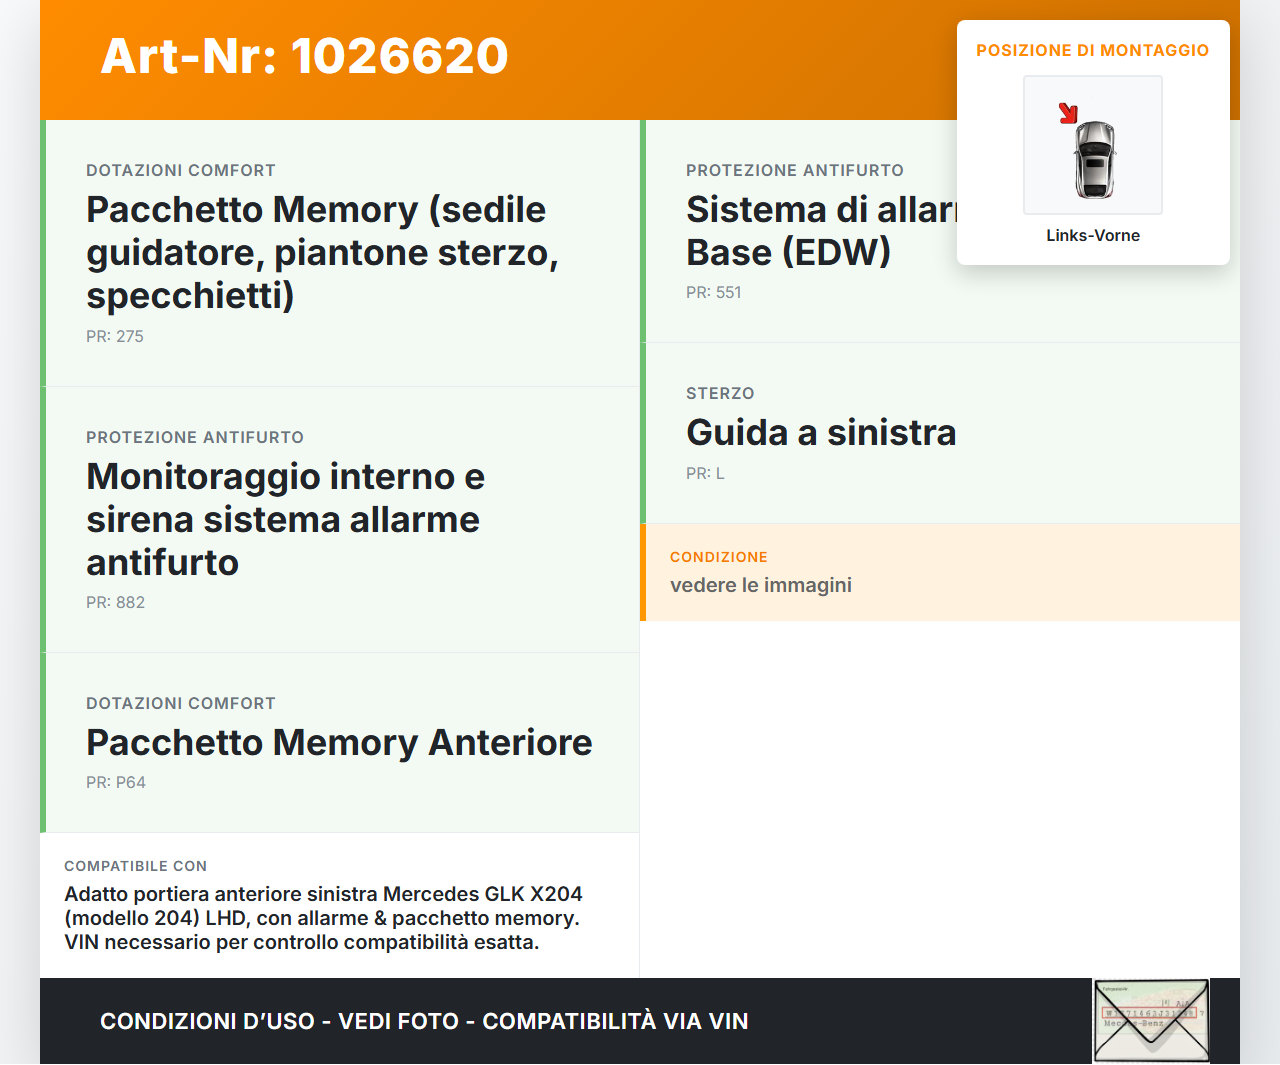Viewport: 1280px width, 1065px height.
Task: Click the PR: 275 code
Action: tap(115, 337)
